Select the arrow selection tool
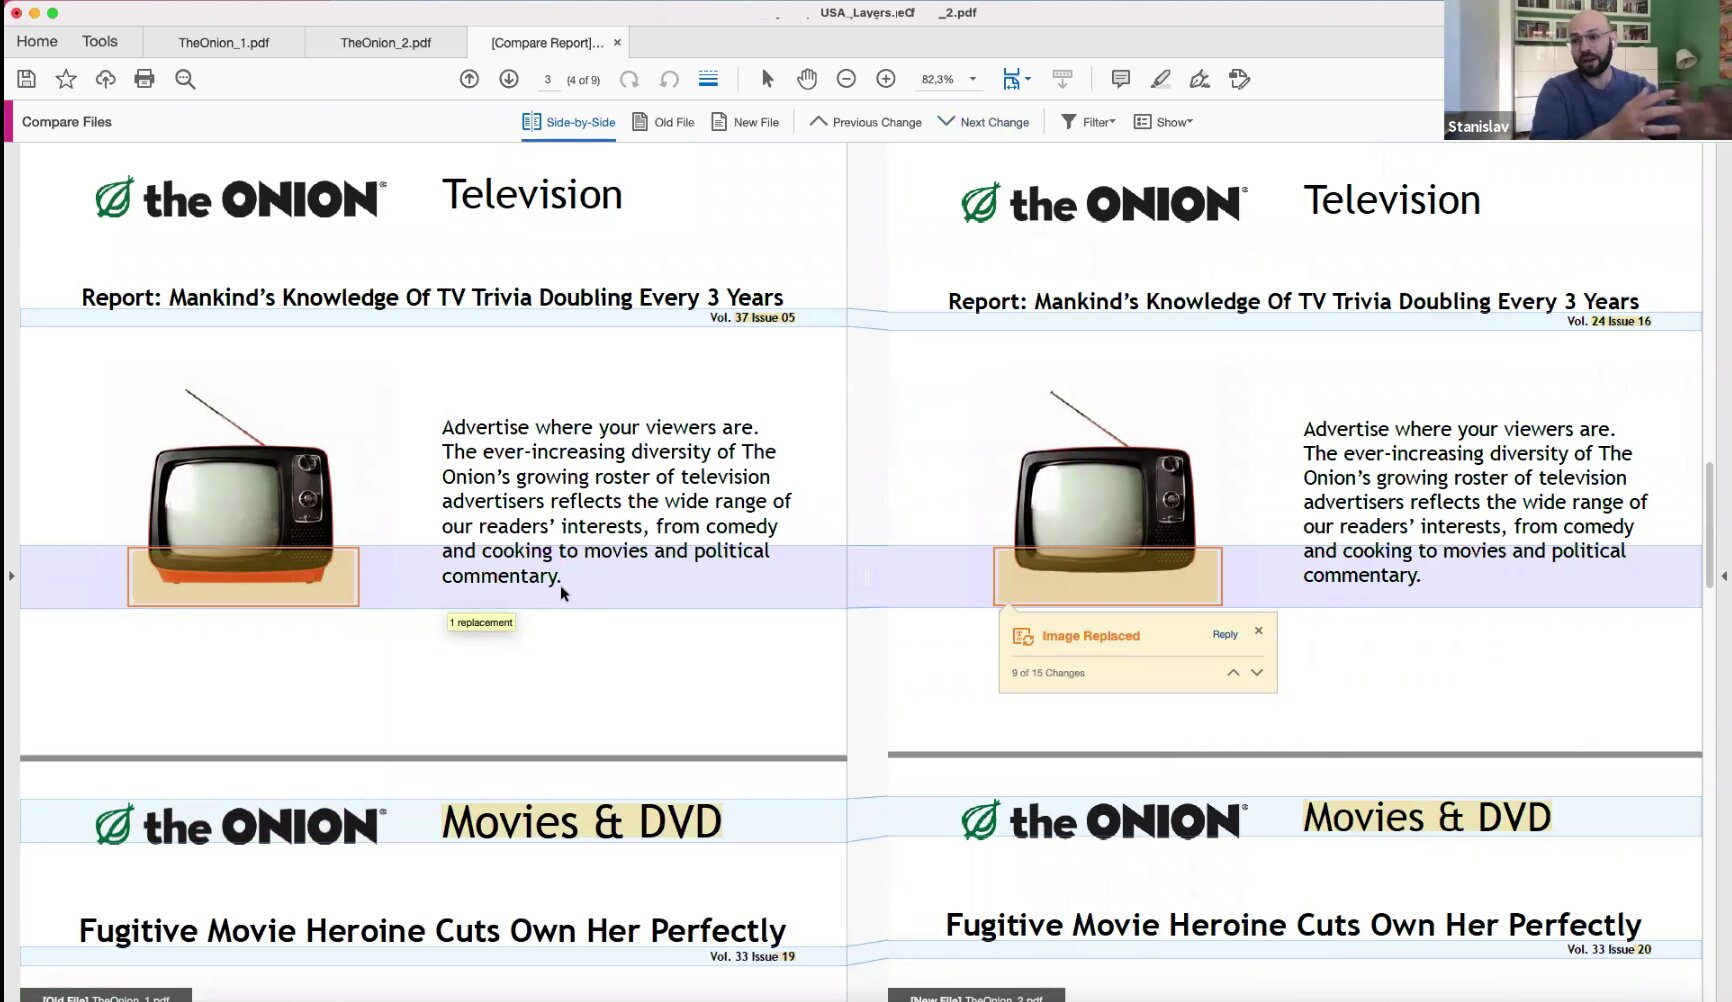 pos(767,79)
